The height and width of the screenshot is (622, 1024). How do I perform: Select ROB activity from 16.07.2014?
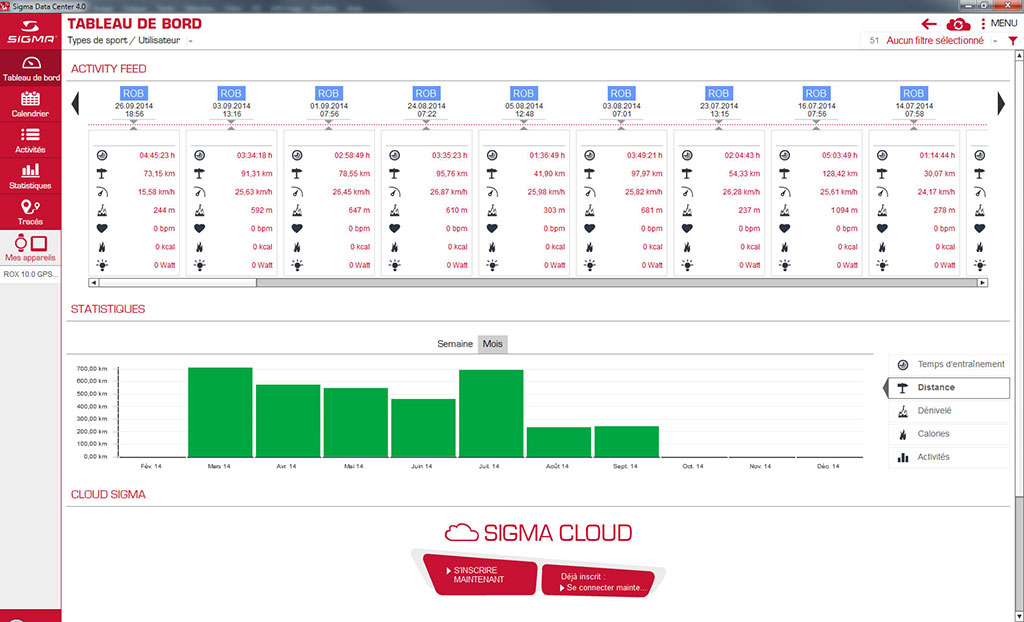[816, 93]
